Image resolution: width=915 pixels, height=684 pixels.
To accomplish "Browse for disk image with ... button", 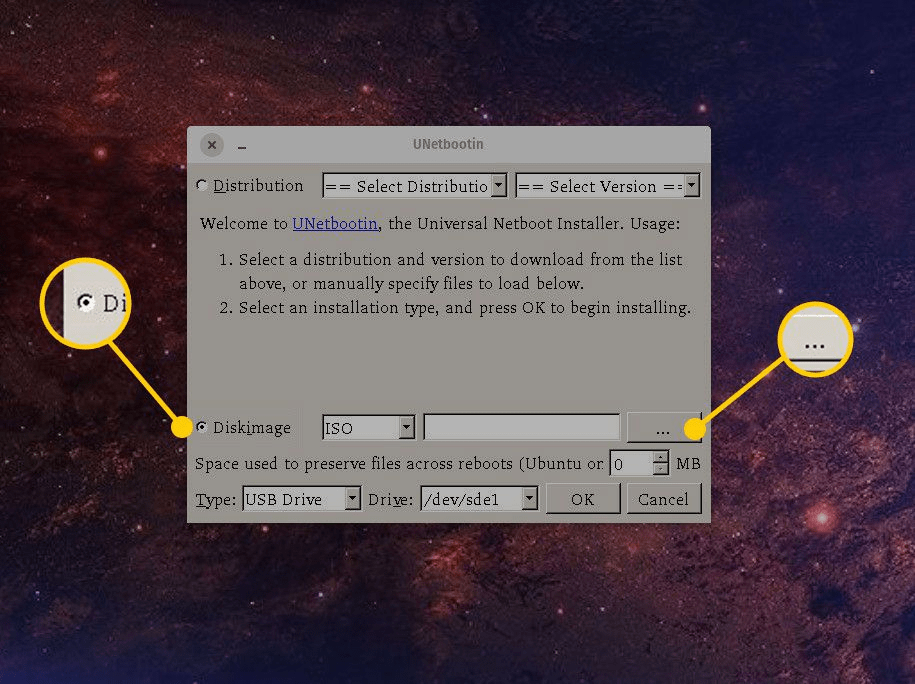I will point(663,428).
